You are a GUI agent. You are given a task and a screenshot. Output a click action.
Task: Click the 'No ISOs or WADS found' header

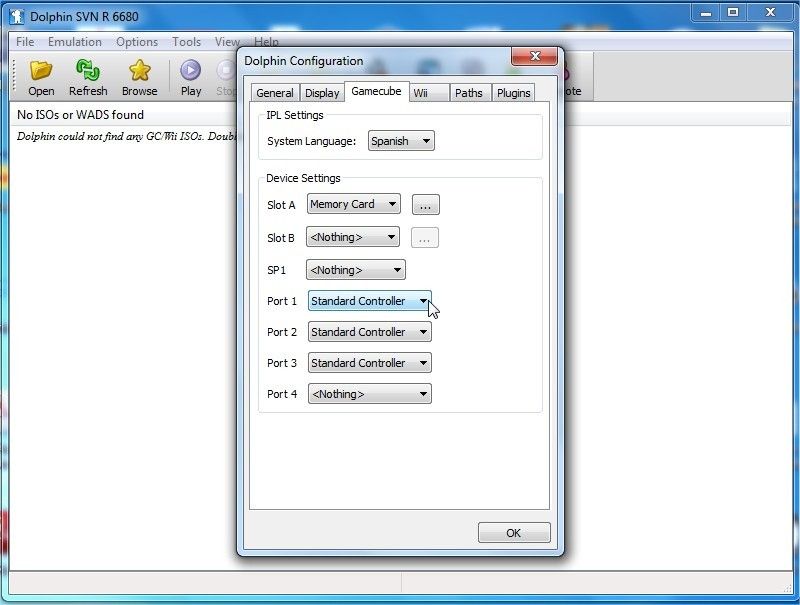click(80, 115)
